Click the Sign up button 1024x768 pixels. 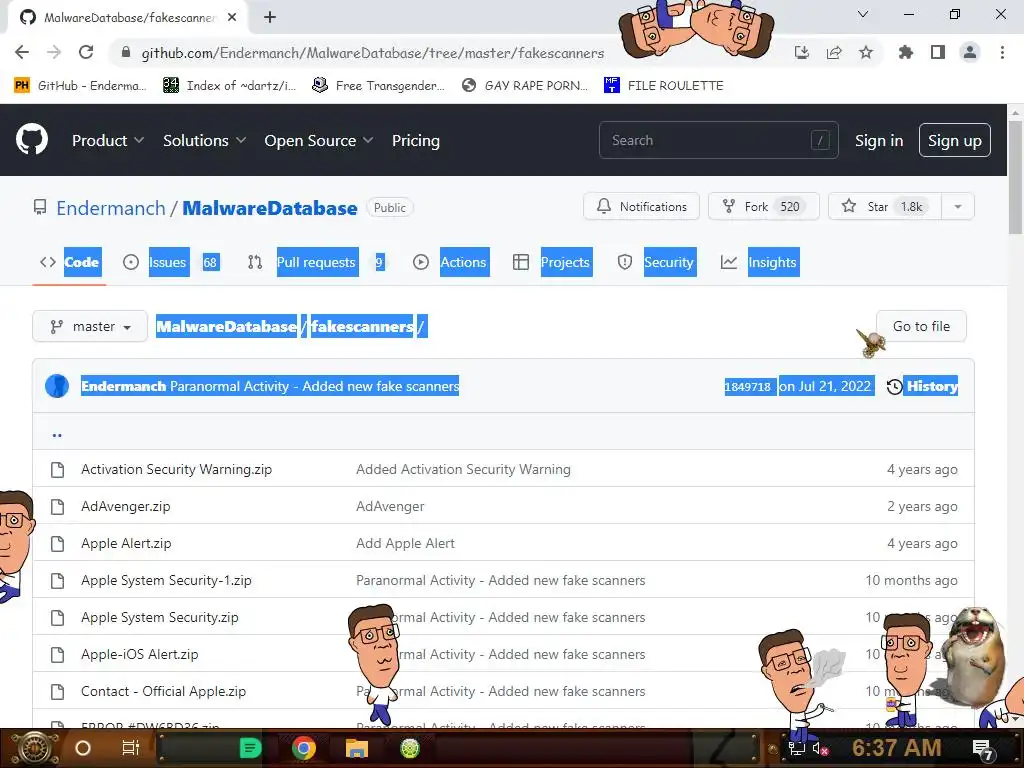point(955,140)
